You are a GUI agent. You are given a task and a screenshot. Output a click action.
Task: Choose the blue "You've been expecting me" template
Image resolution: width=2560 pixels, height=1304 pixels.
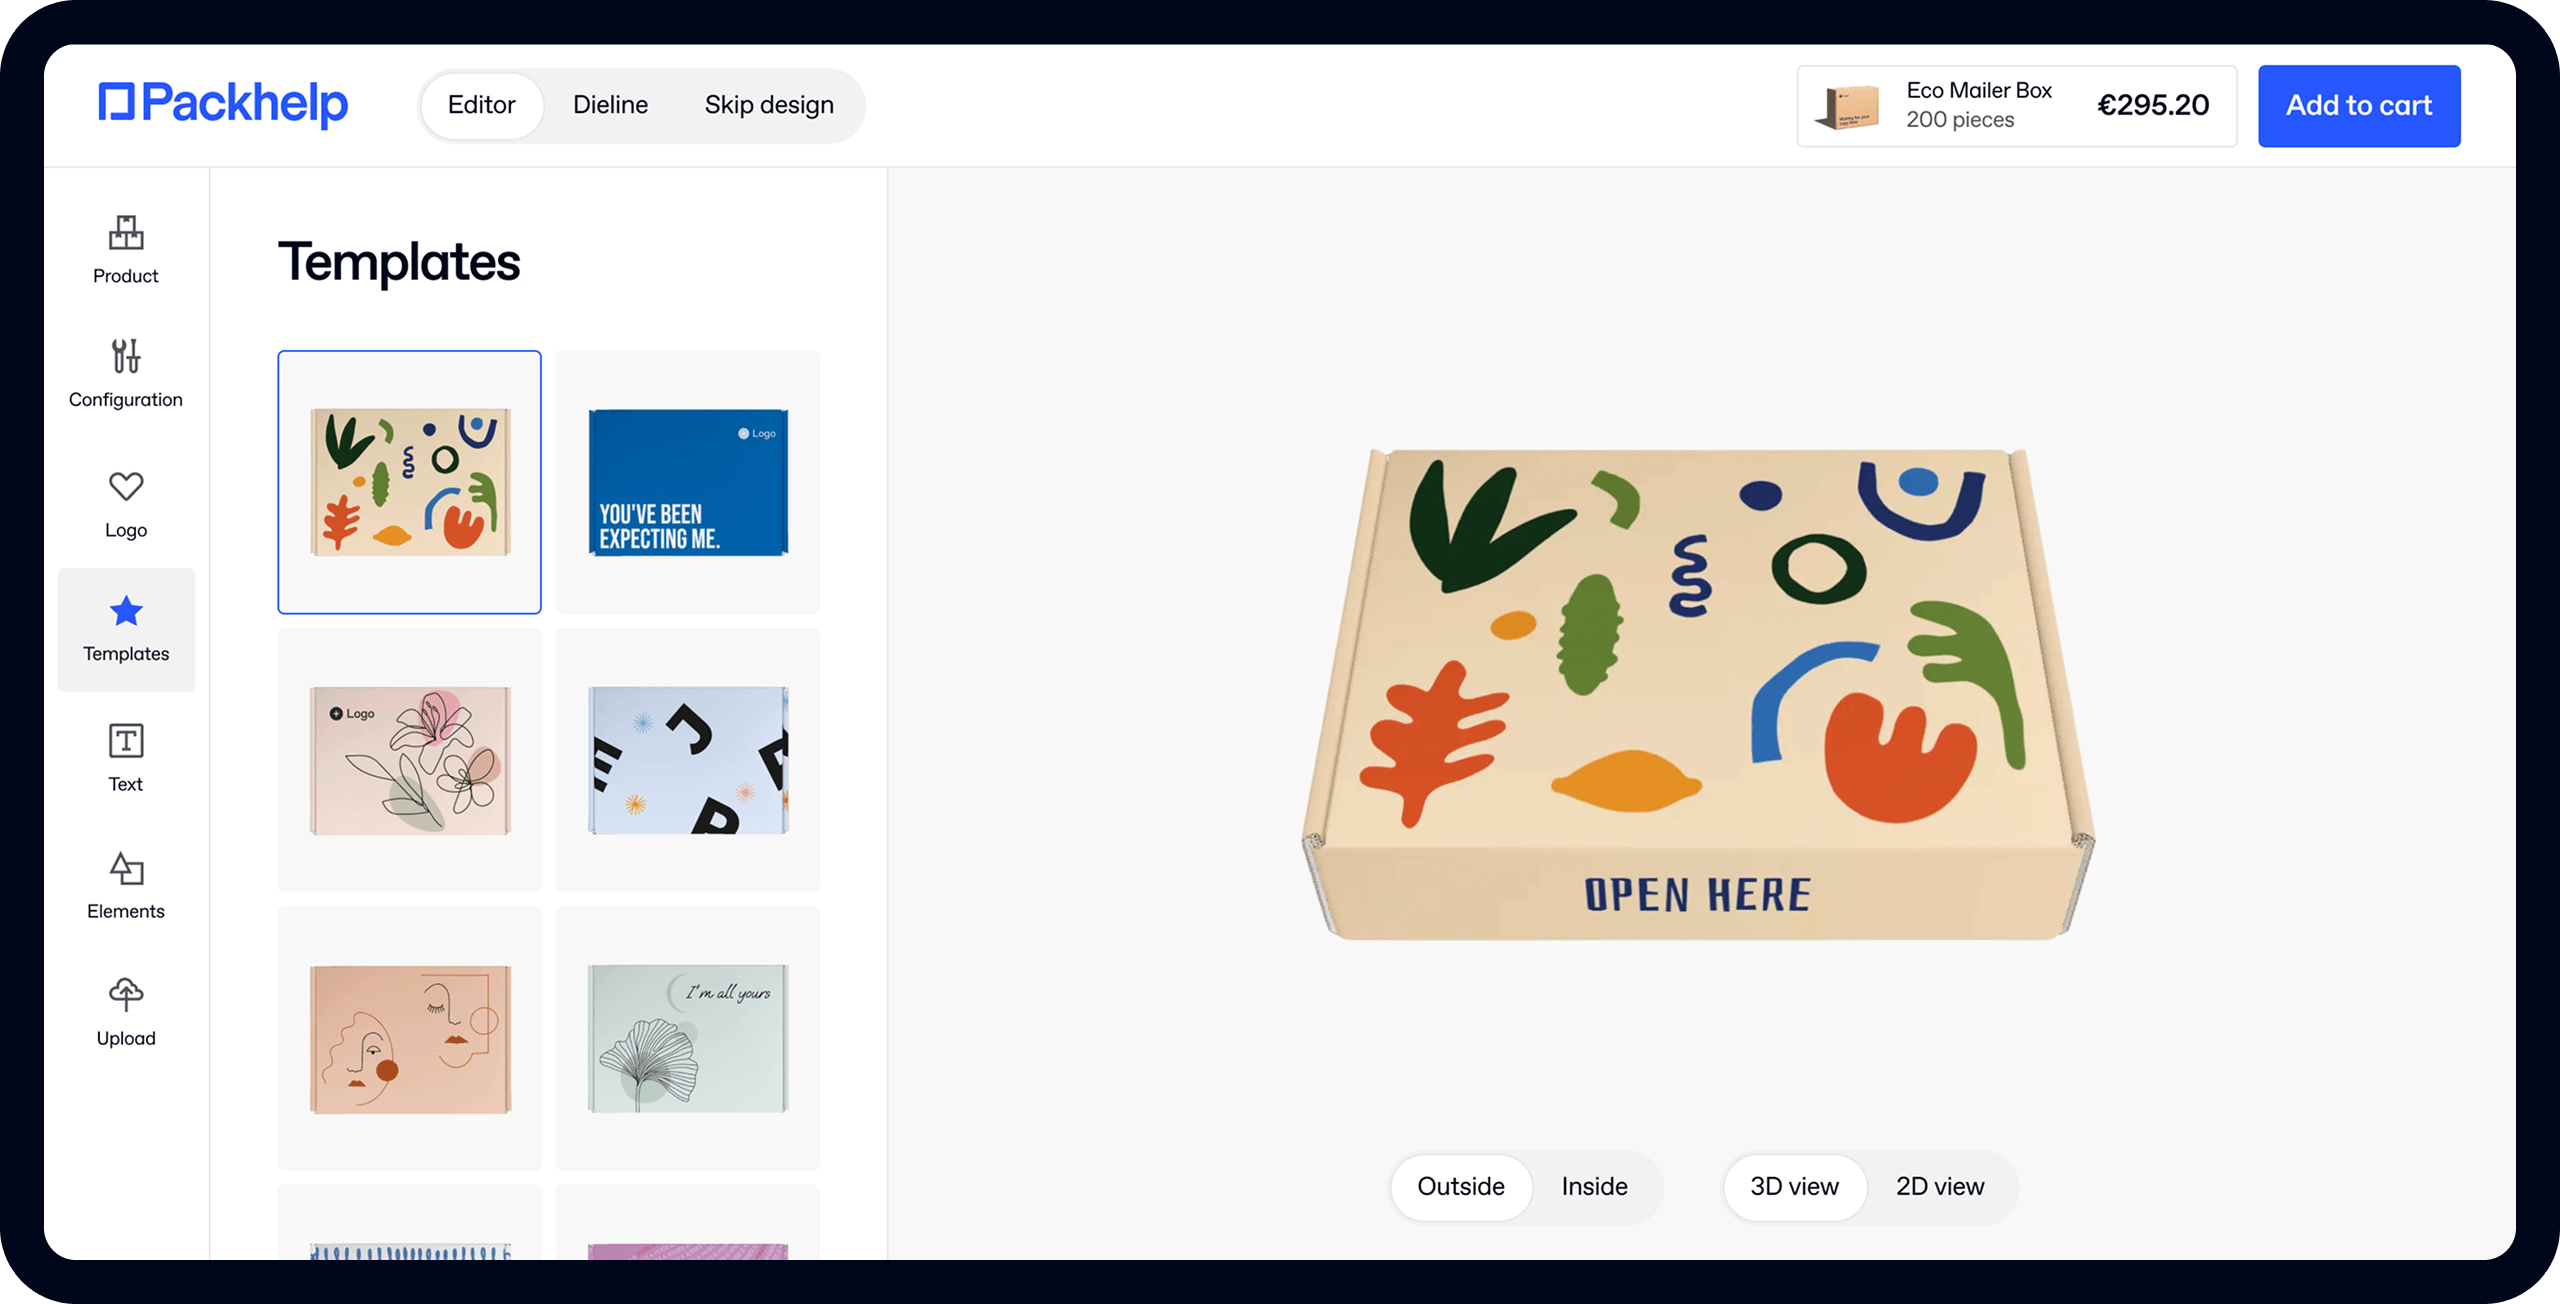click(688, 482)
